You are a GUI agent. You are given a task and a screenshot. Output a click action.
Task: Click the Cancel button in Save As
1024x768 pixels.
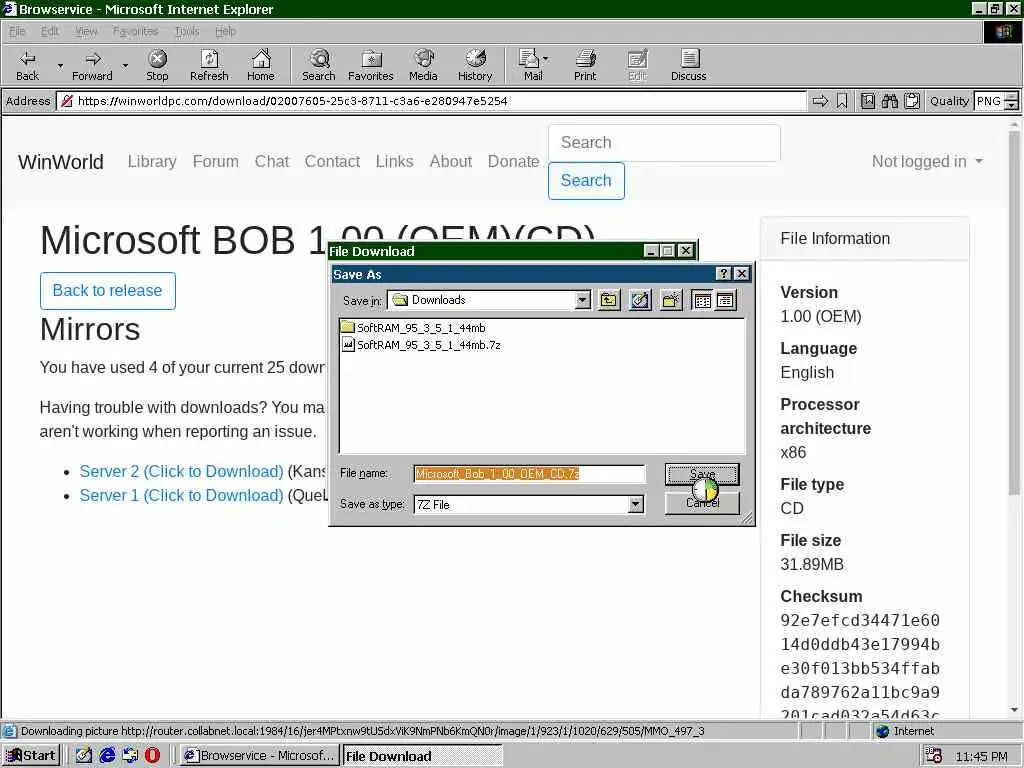click(702, 503)
